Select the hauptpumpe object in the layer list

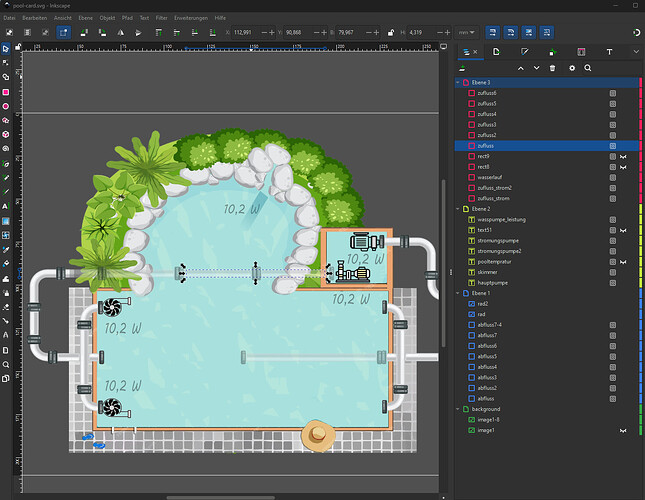[x=493, y=282]
